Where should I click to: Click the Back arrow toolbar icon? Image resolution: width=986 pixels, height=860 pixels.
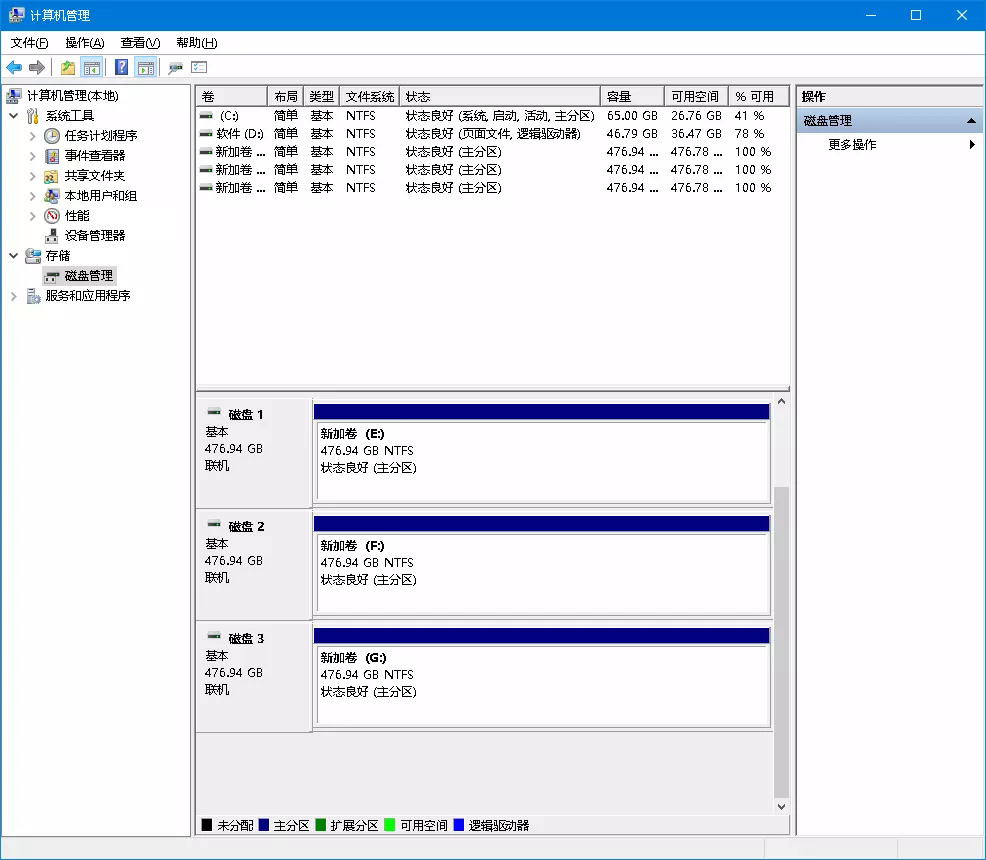point(14,67)
